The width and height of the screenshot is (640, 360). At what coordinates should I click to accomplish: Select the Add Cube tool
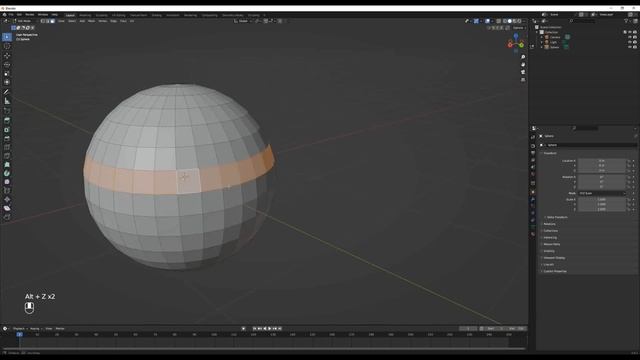[x=7, y=111]
